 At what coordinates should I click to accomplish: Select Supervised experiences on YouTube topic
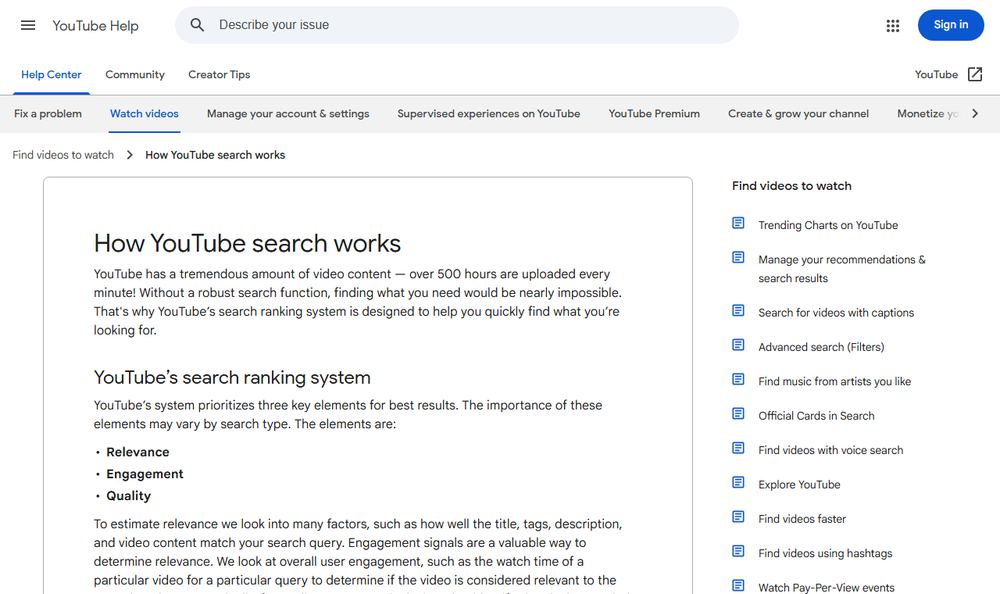click(x=489, y=114)
